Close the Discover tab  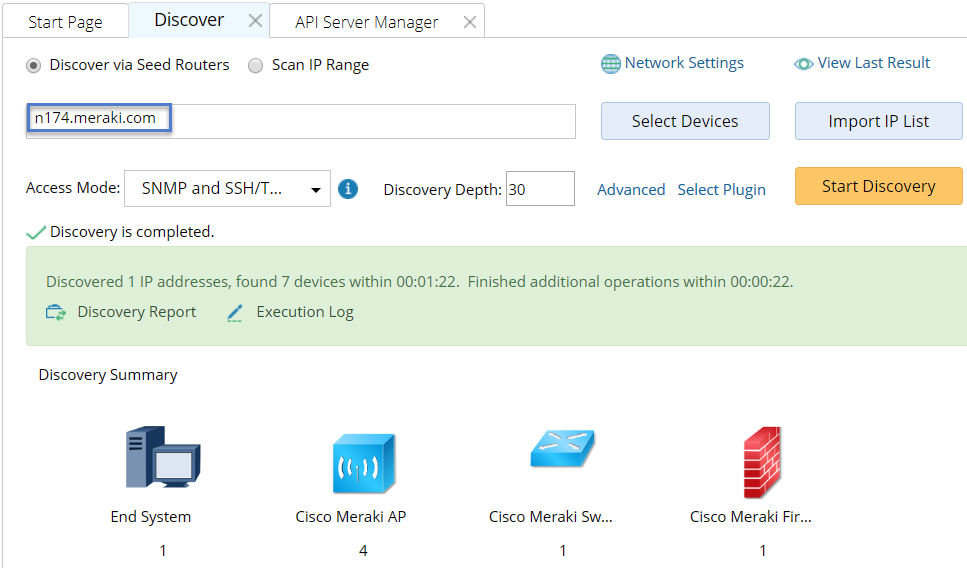point(255,21)
